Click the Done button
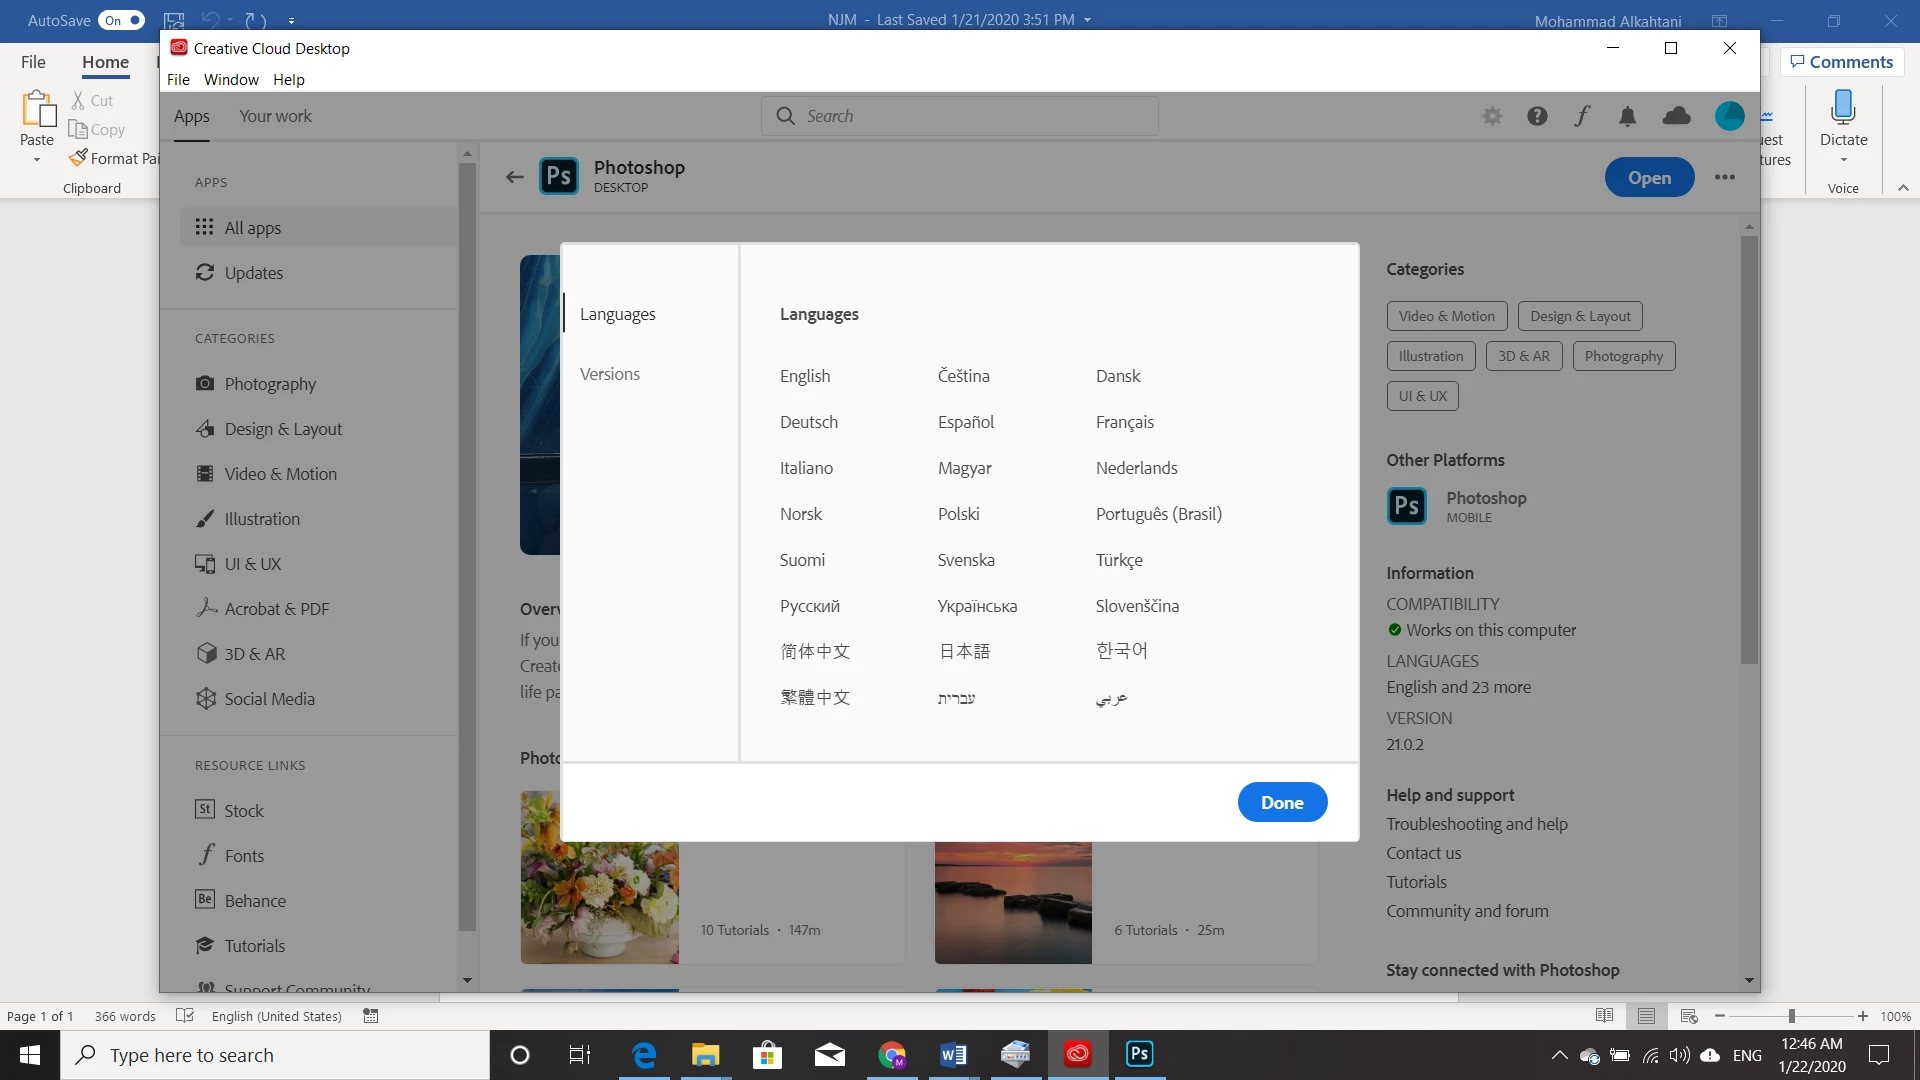The height and width of the screenshot is (1080, 1920). (x=1282, y=802)
